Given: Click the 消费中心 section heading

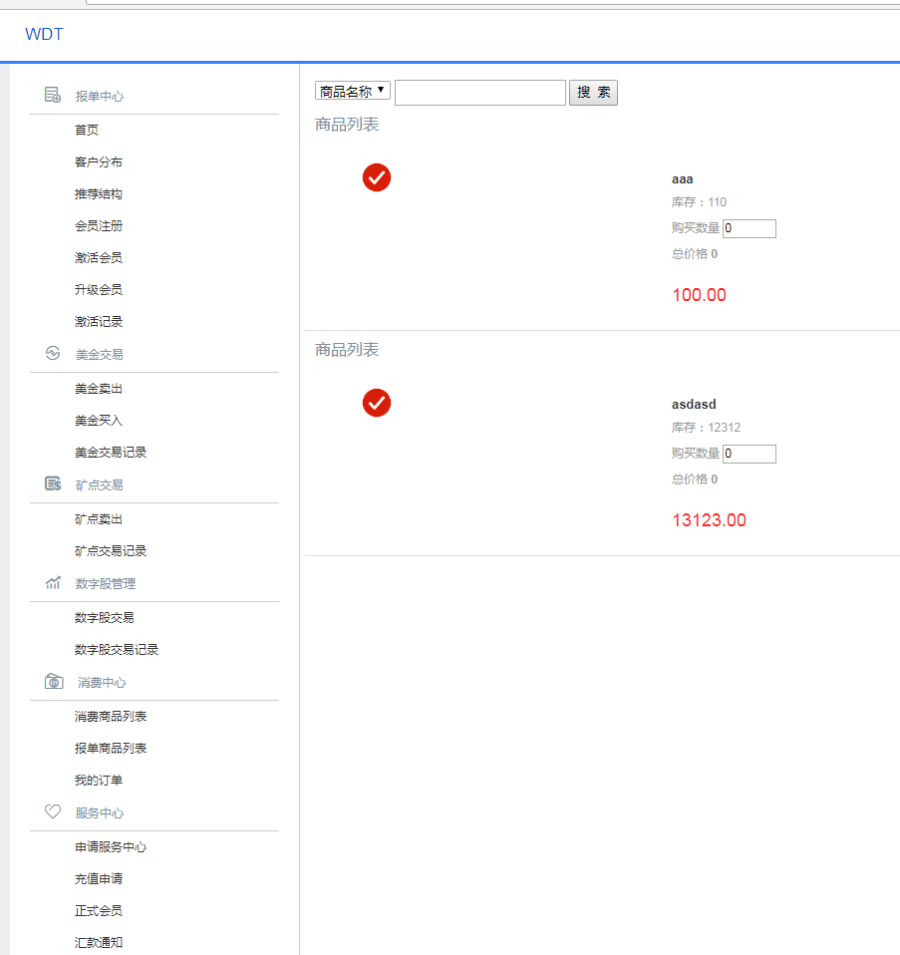Looking at the screenshot, I should click(102, 683).
